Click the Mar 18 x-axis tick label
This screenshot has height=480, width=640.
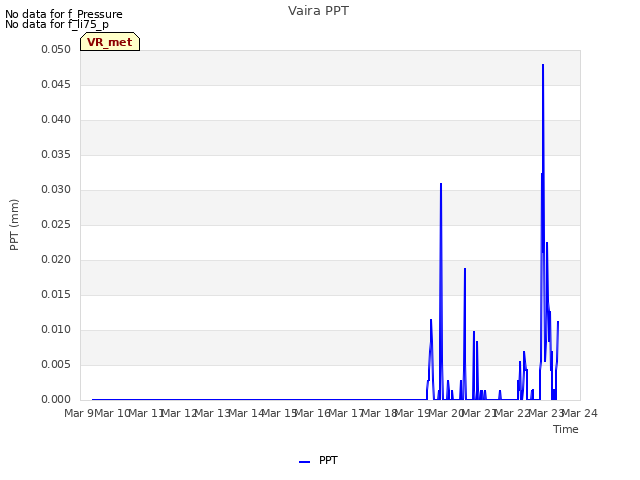coord(380,413)
